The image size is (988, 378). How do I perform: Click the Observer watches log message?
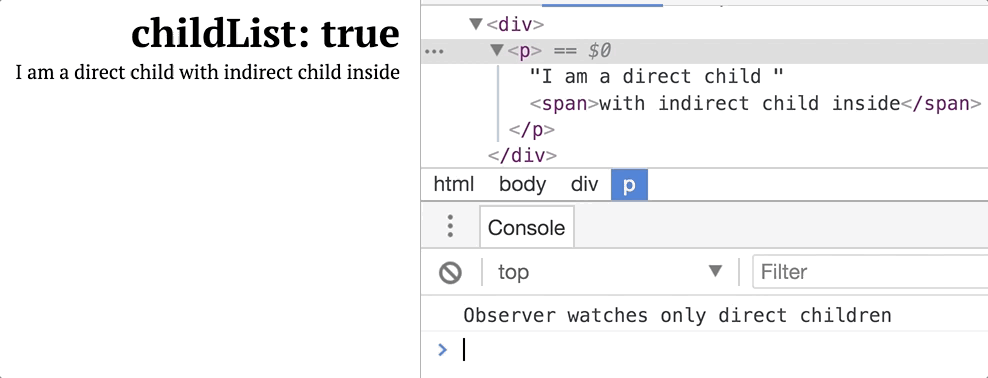point(677,315)
